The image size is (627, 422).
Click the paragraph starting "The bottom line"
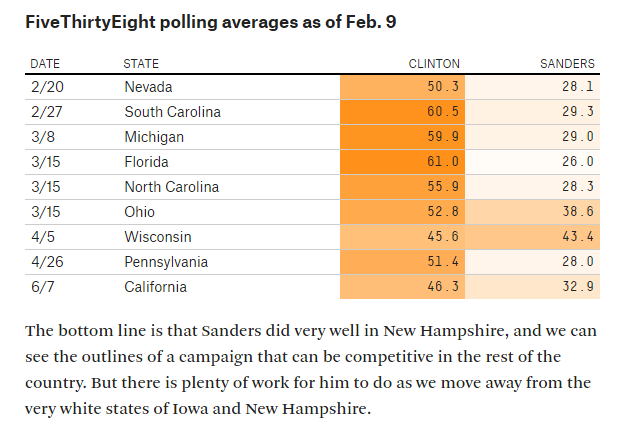tap(312, 370)
